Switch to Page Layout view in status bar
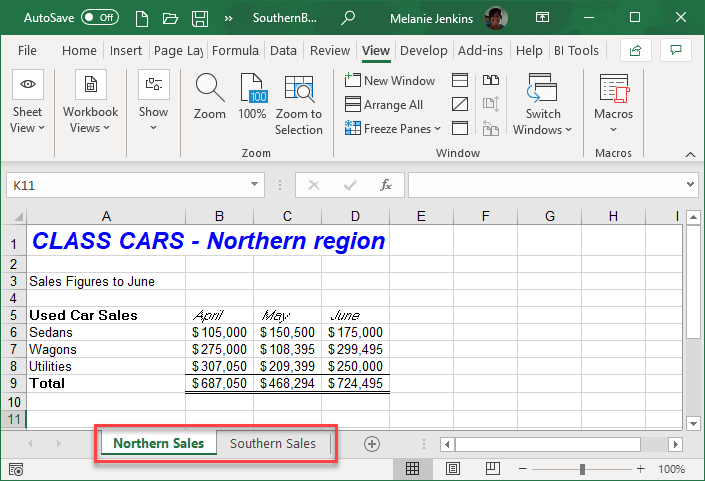This screenshot has width=705, height=481. pos(453,469)
